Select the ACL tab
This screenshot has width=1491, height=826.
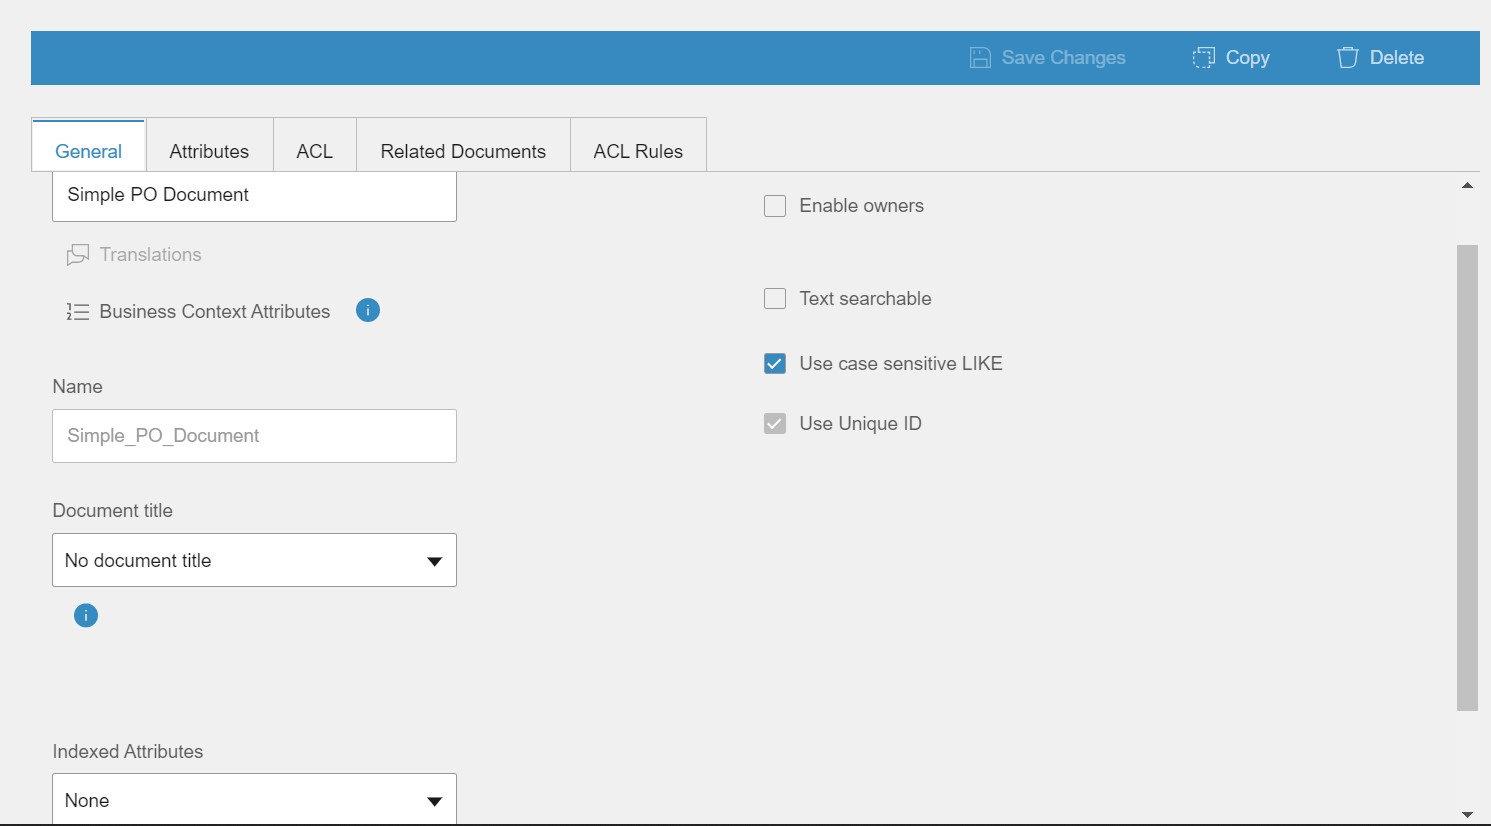click(314, 151)
